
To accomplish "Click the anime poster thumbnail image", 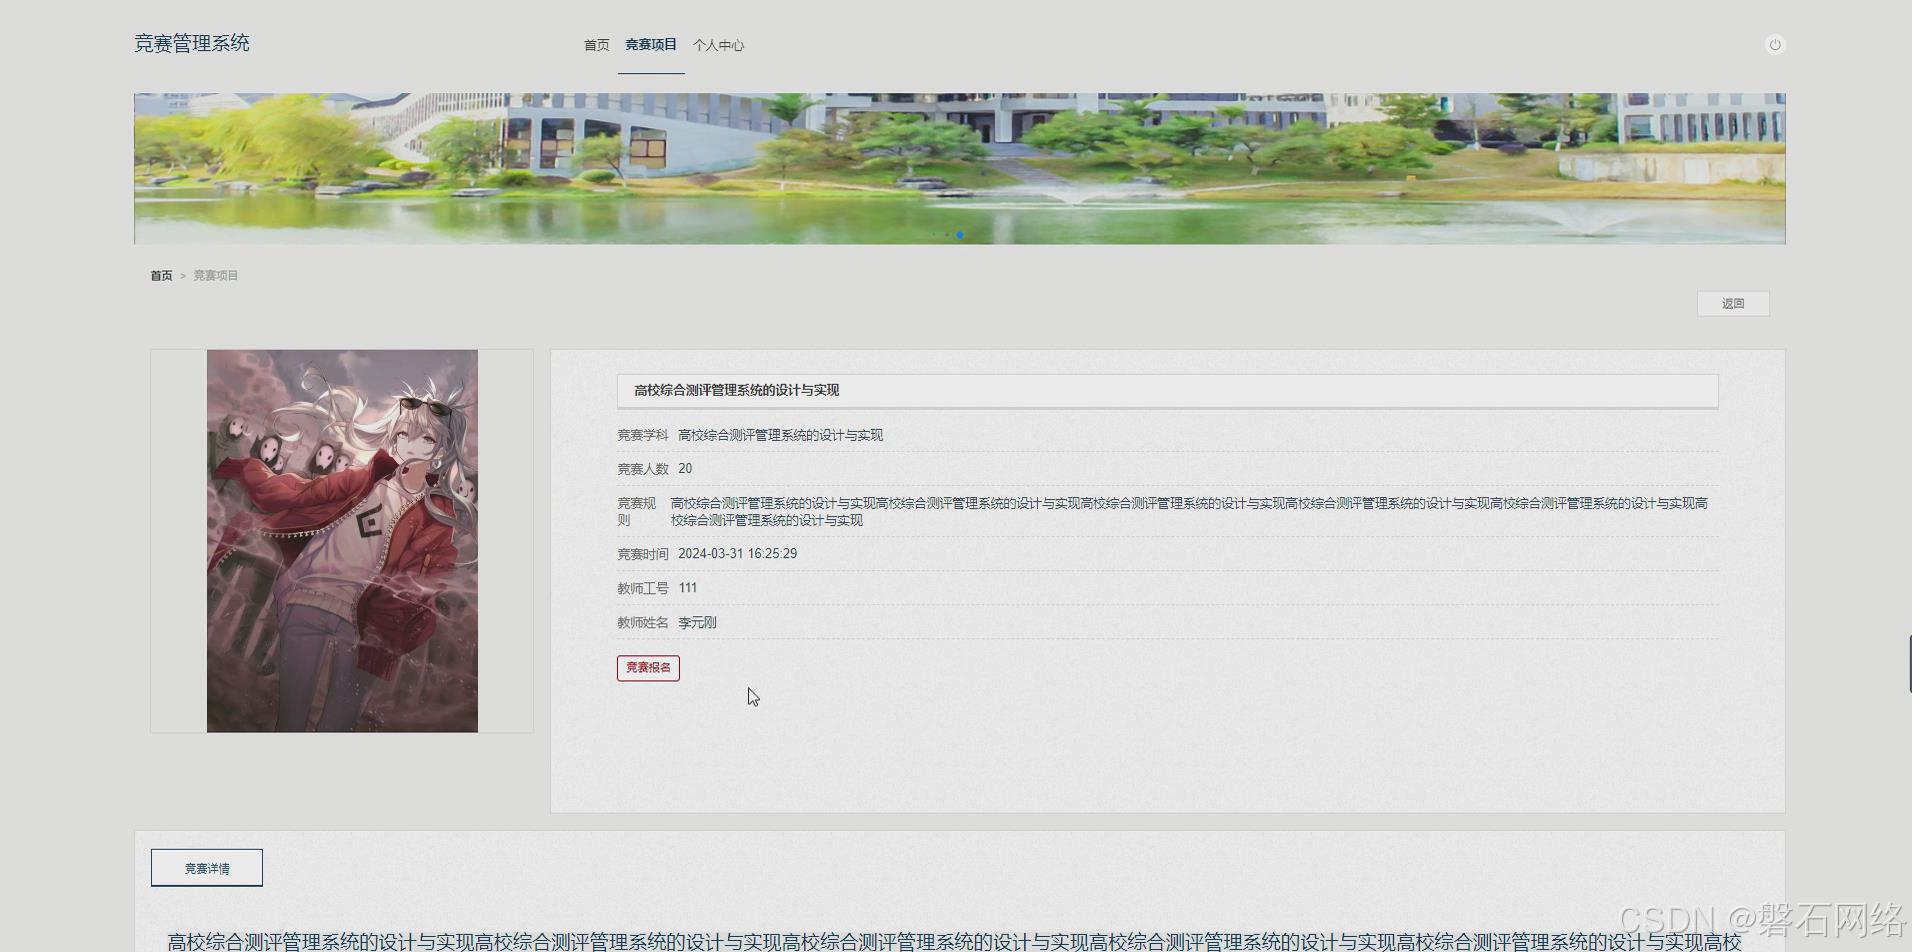I will [x=342, y=540].
